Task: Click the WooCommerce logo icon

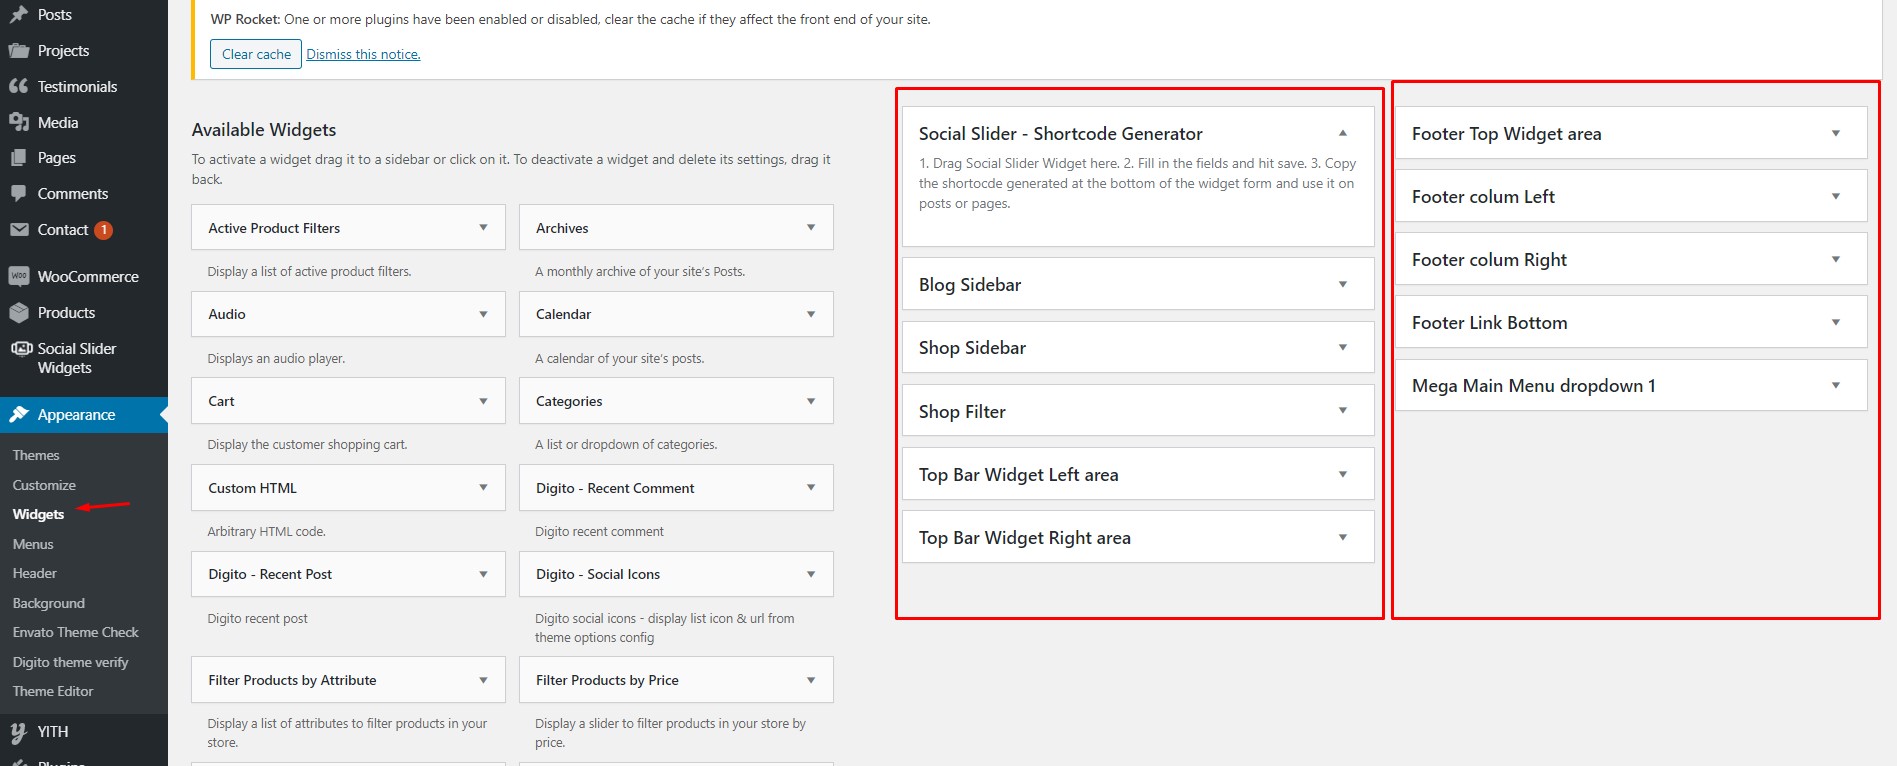Action: click(x=18, y=277)
